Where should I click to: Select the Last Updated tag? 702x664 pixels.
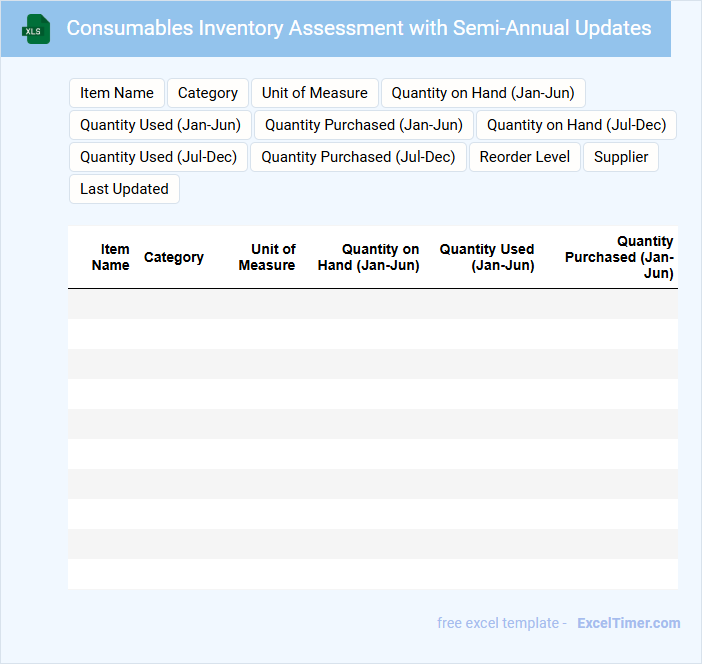pos(124,189)
